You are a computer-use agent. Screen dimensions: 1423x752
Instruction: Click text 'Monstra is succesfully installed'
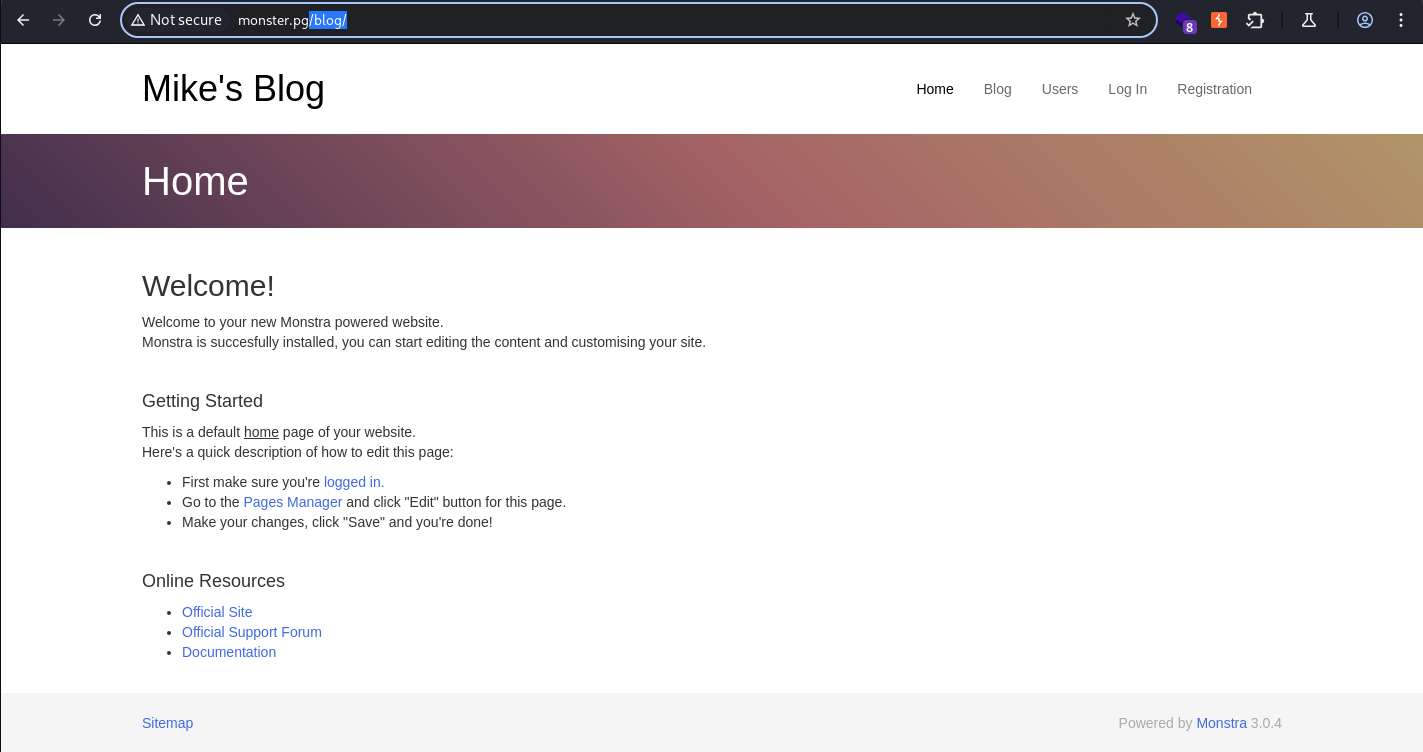click(240, 342)
